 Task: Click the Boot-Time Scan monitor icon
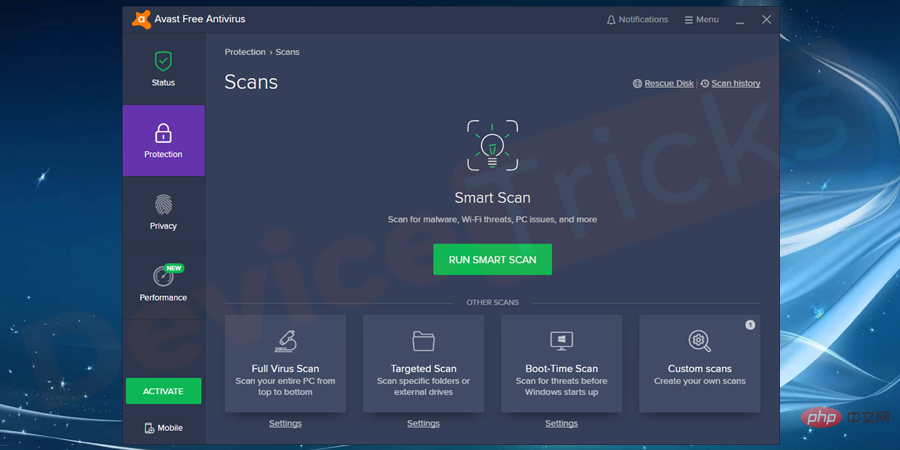(561, 341)
